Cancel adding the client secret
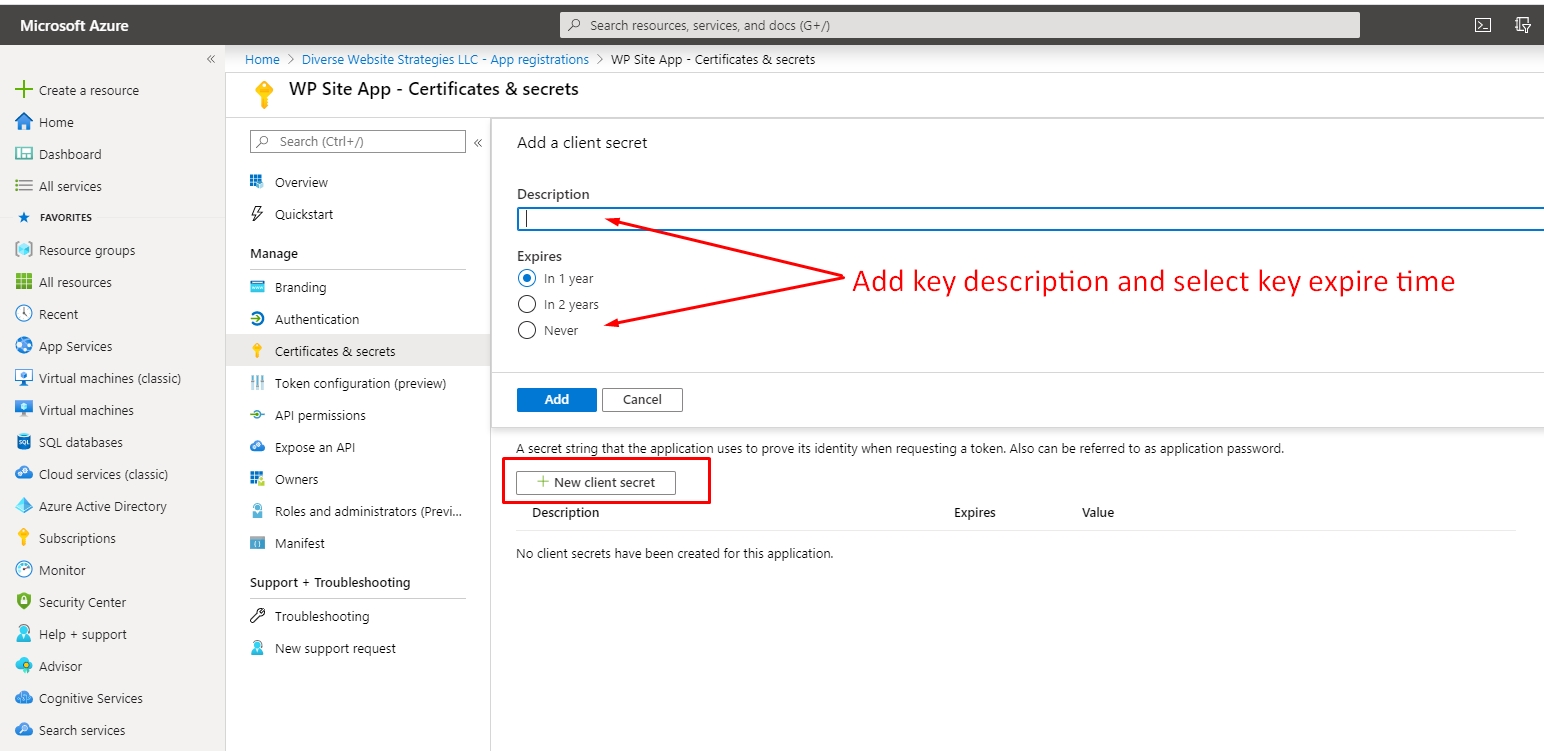This screenshot has height=751, width=1544. (642, 400)
